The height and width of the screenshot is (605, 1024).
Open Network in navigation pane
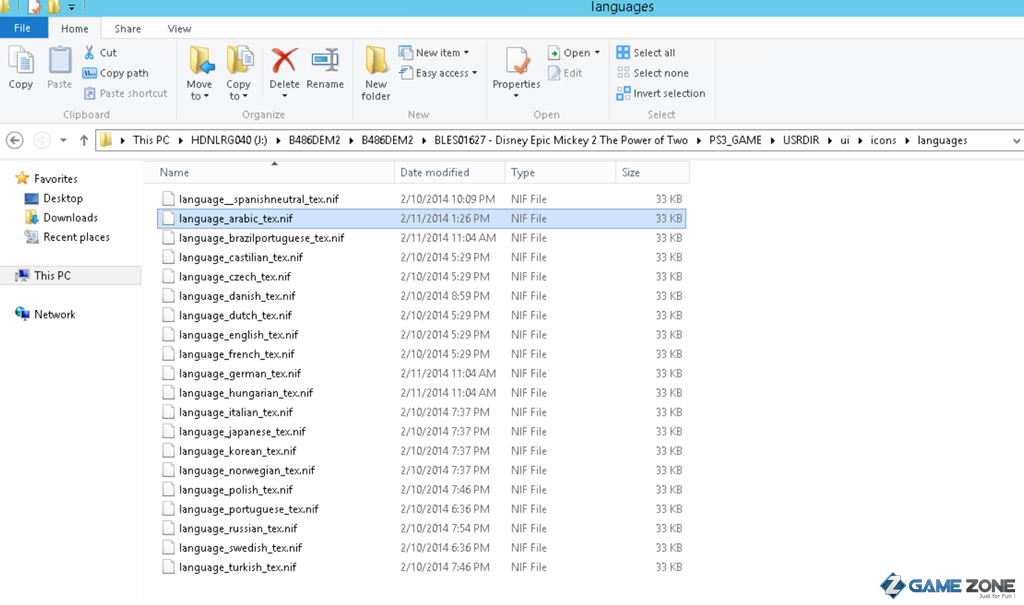pyautogui.click(x=54, y=314)
